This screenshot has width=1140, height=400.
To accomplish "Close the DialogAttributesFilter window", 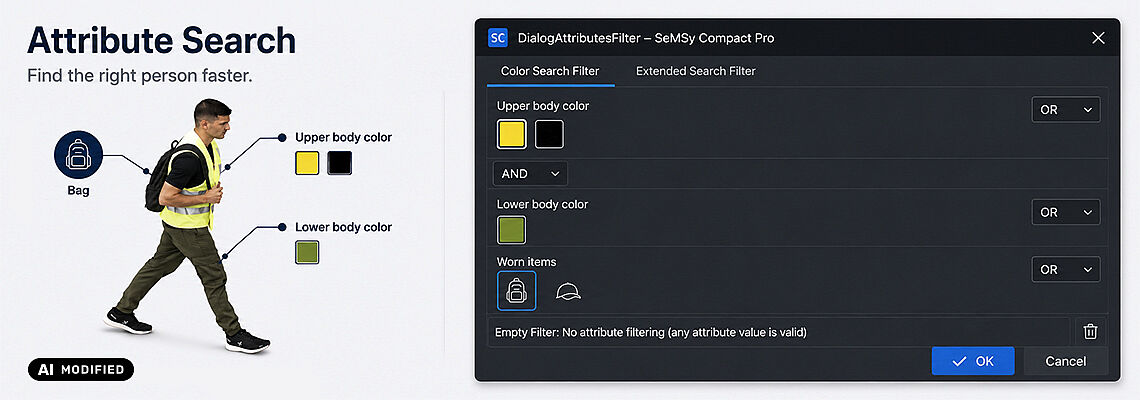I will 1099,38.
